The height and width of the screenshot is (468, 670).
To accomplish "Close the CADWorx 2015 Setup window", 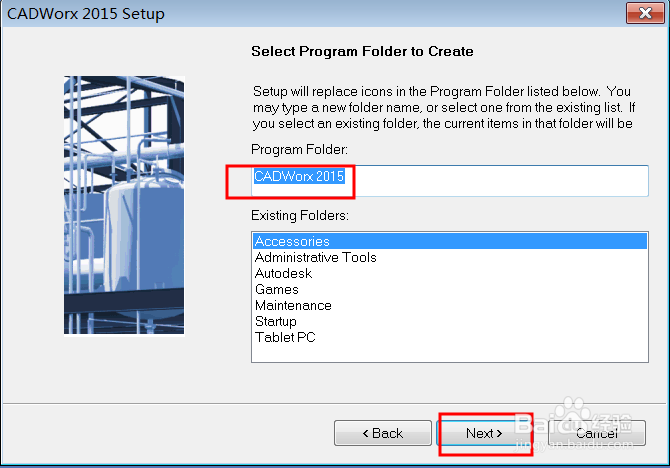I will 639,14.
